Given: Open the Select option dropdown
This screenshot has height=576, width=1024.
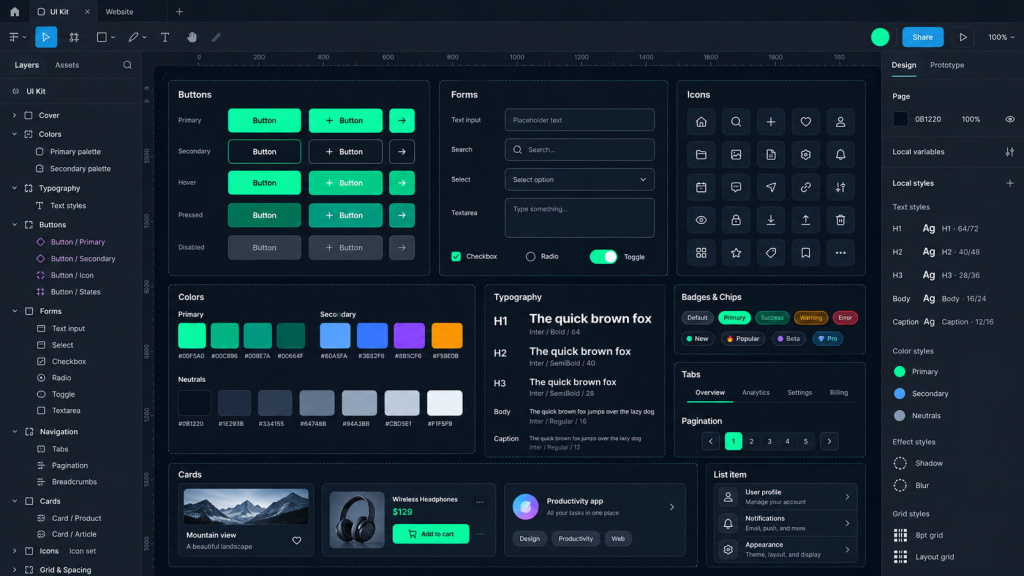Looking at the screenshot, I should click(579, 180).
